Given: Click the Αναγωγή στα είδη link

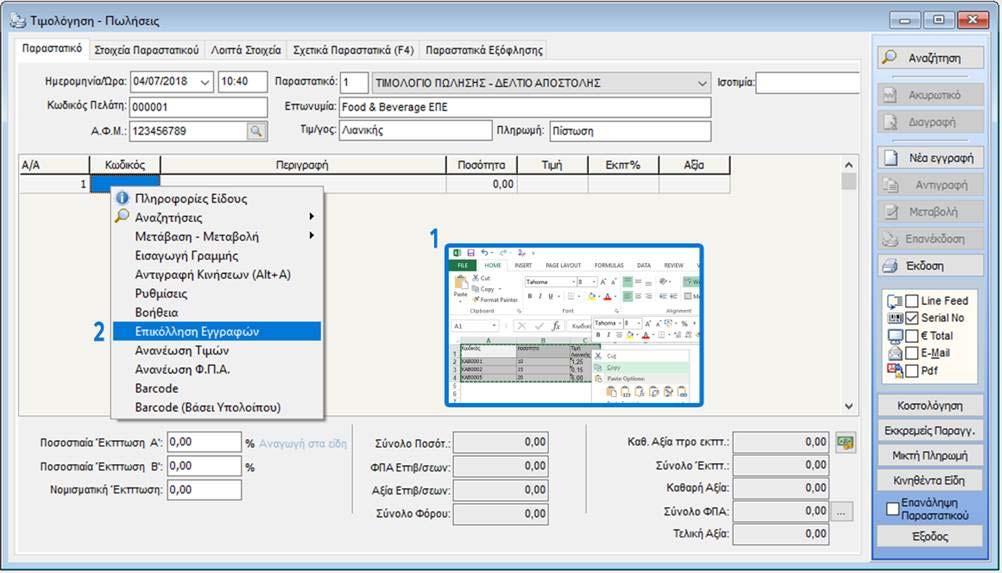Looking at the screenshot, I should tap(303, 443).
